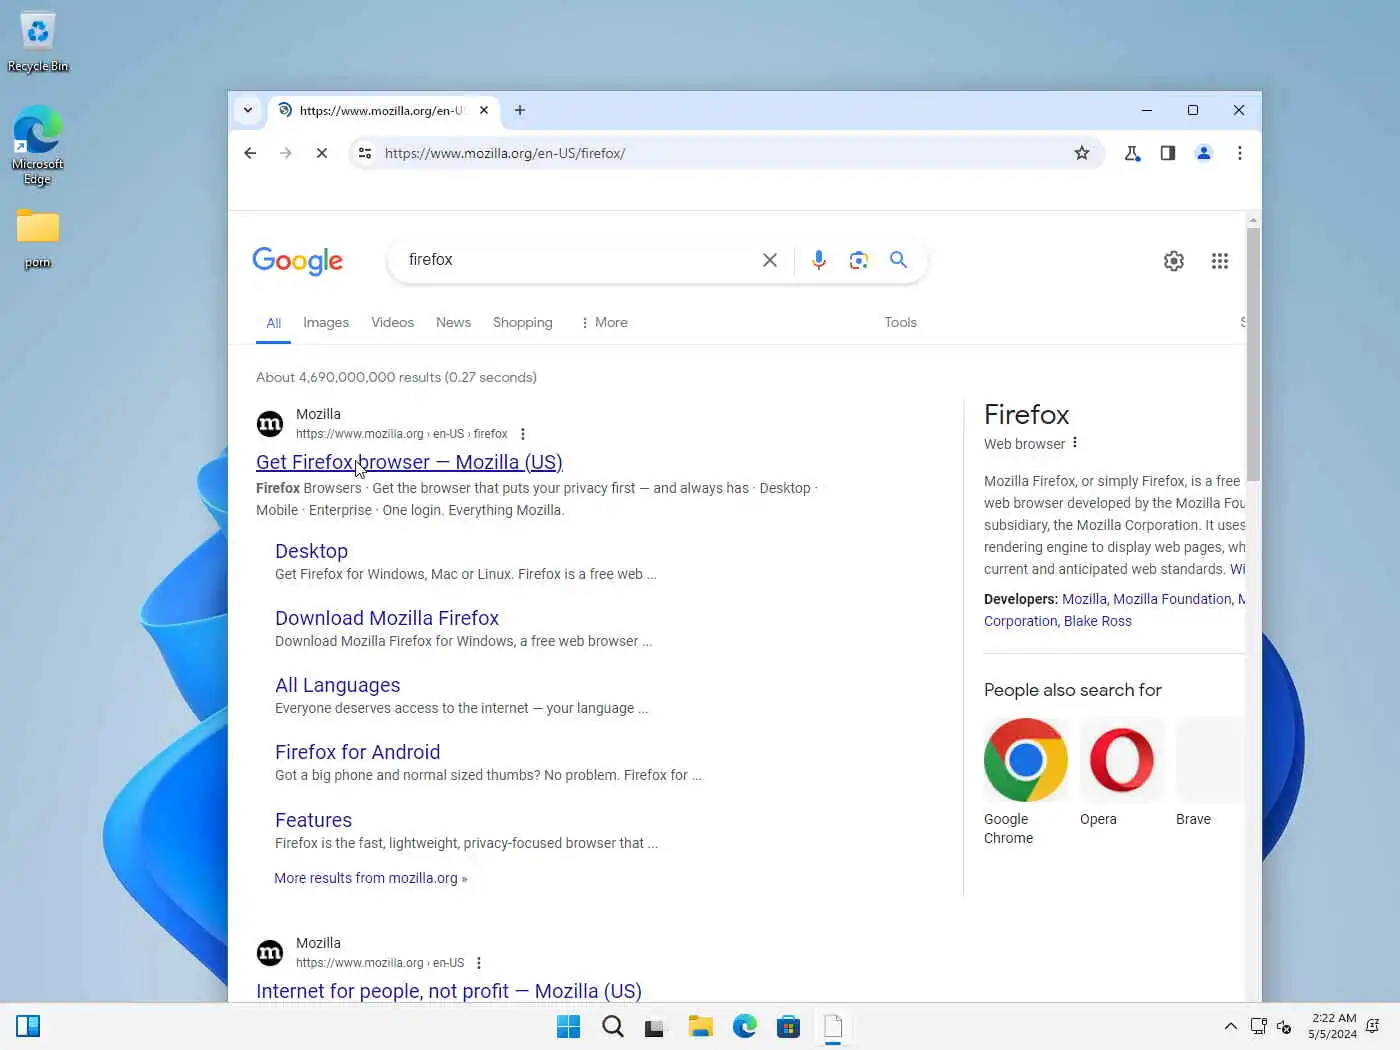Click Blake Ross developer link

[x=1098, y=621]
